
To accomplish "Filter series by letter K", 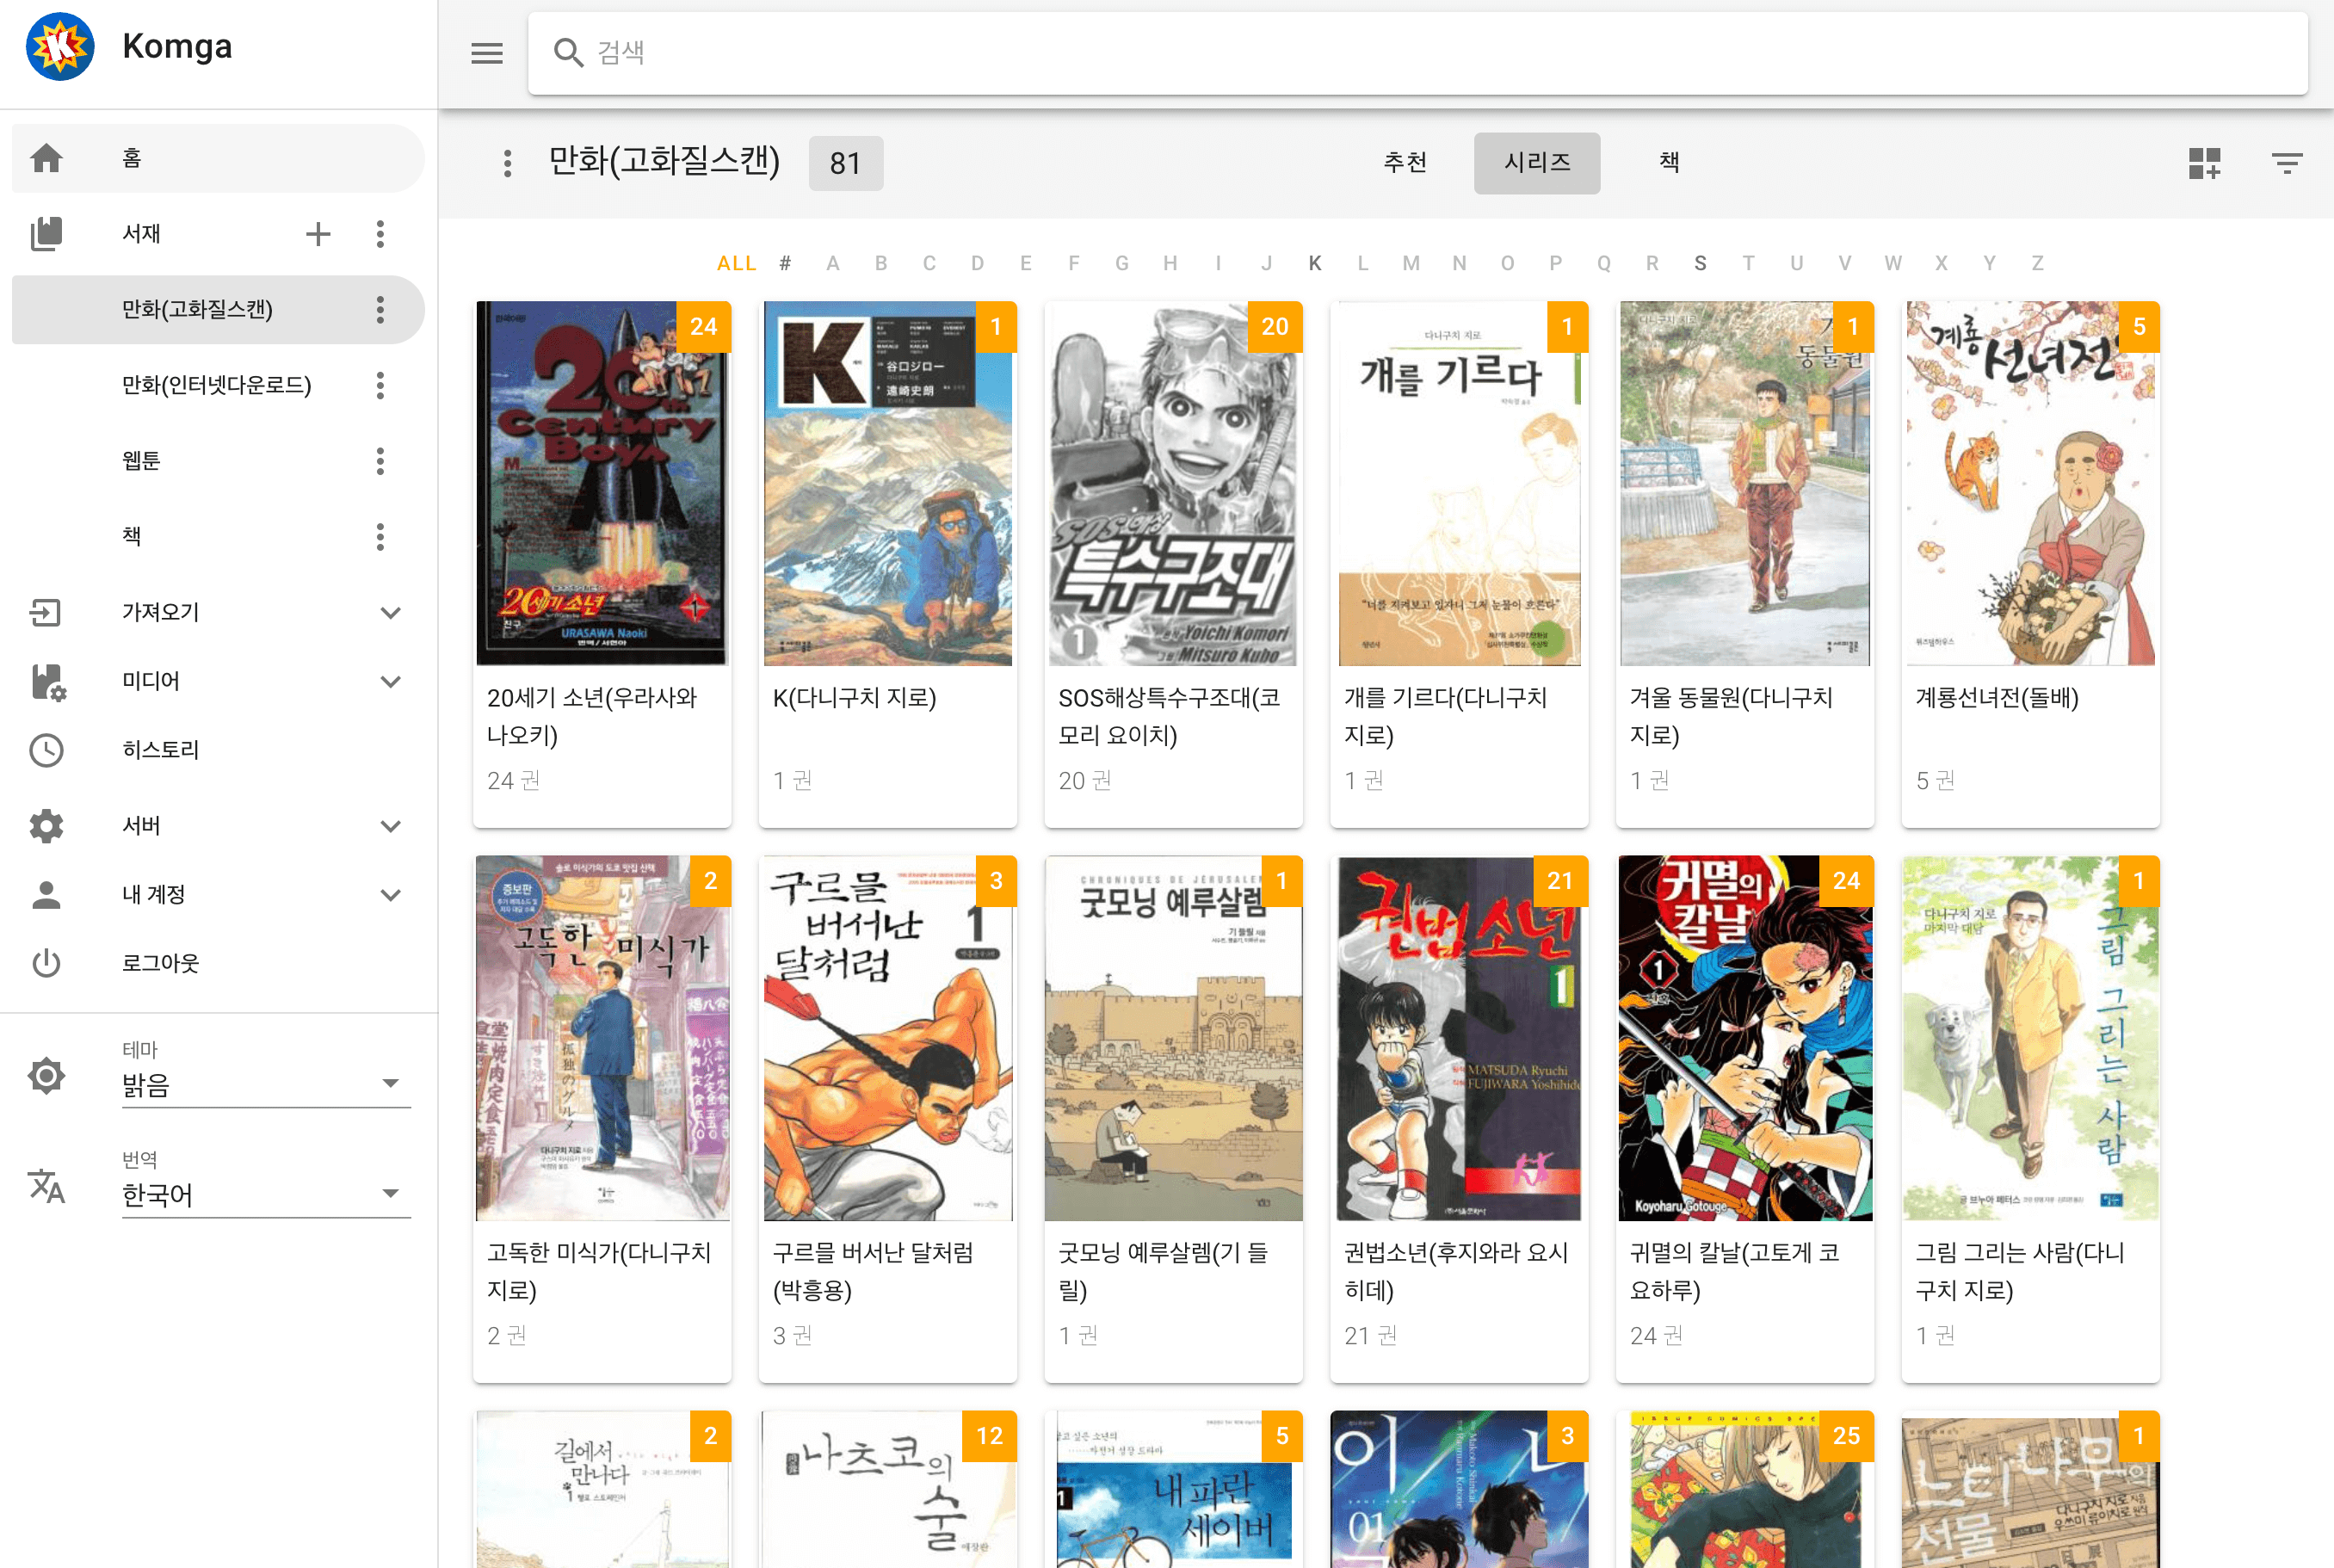I will [1314, 263].
